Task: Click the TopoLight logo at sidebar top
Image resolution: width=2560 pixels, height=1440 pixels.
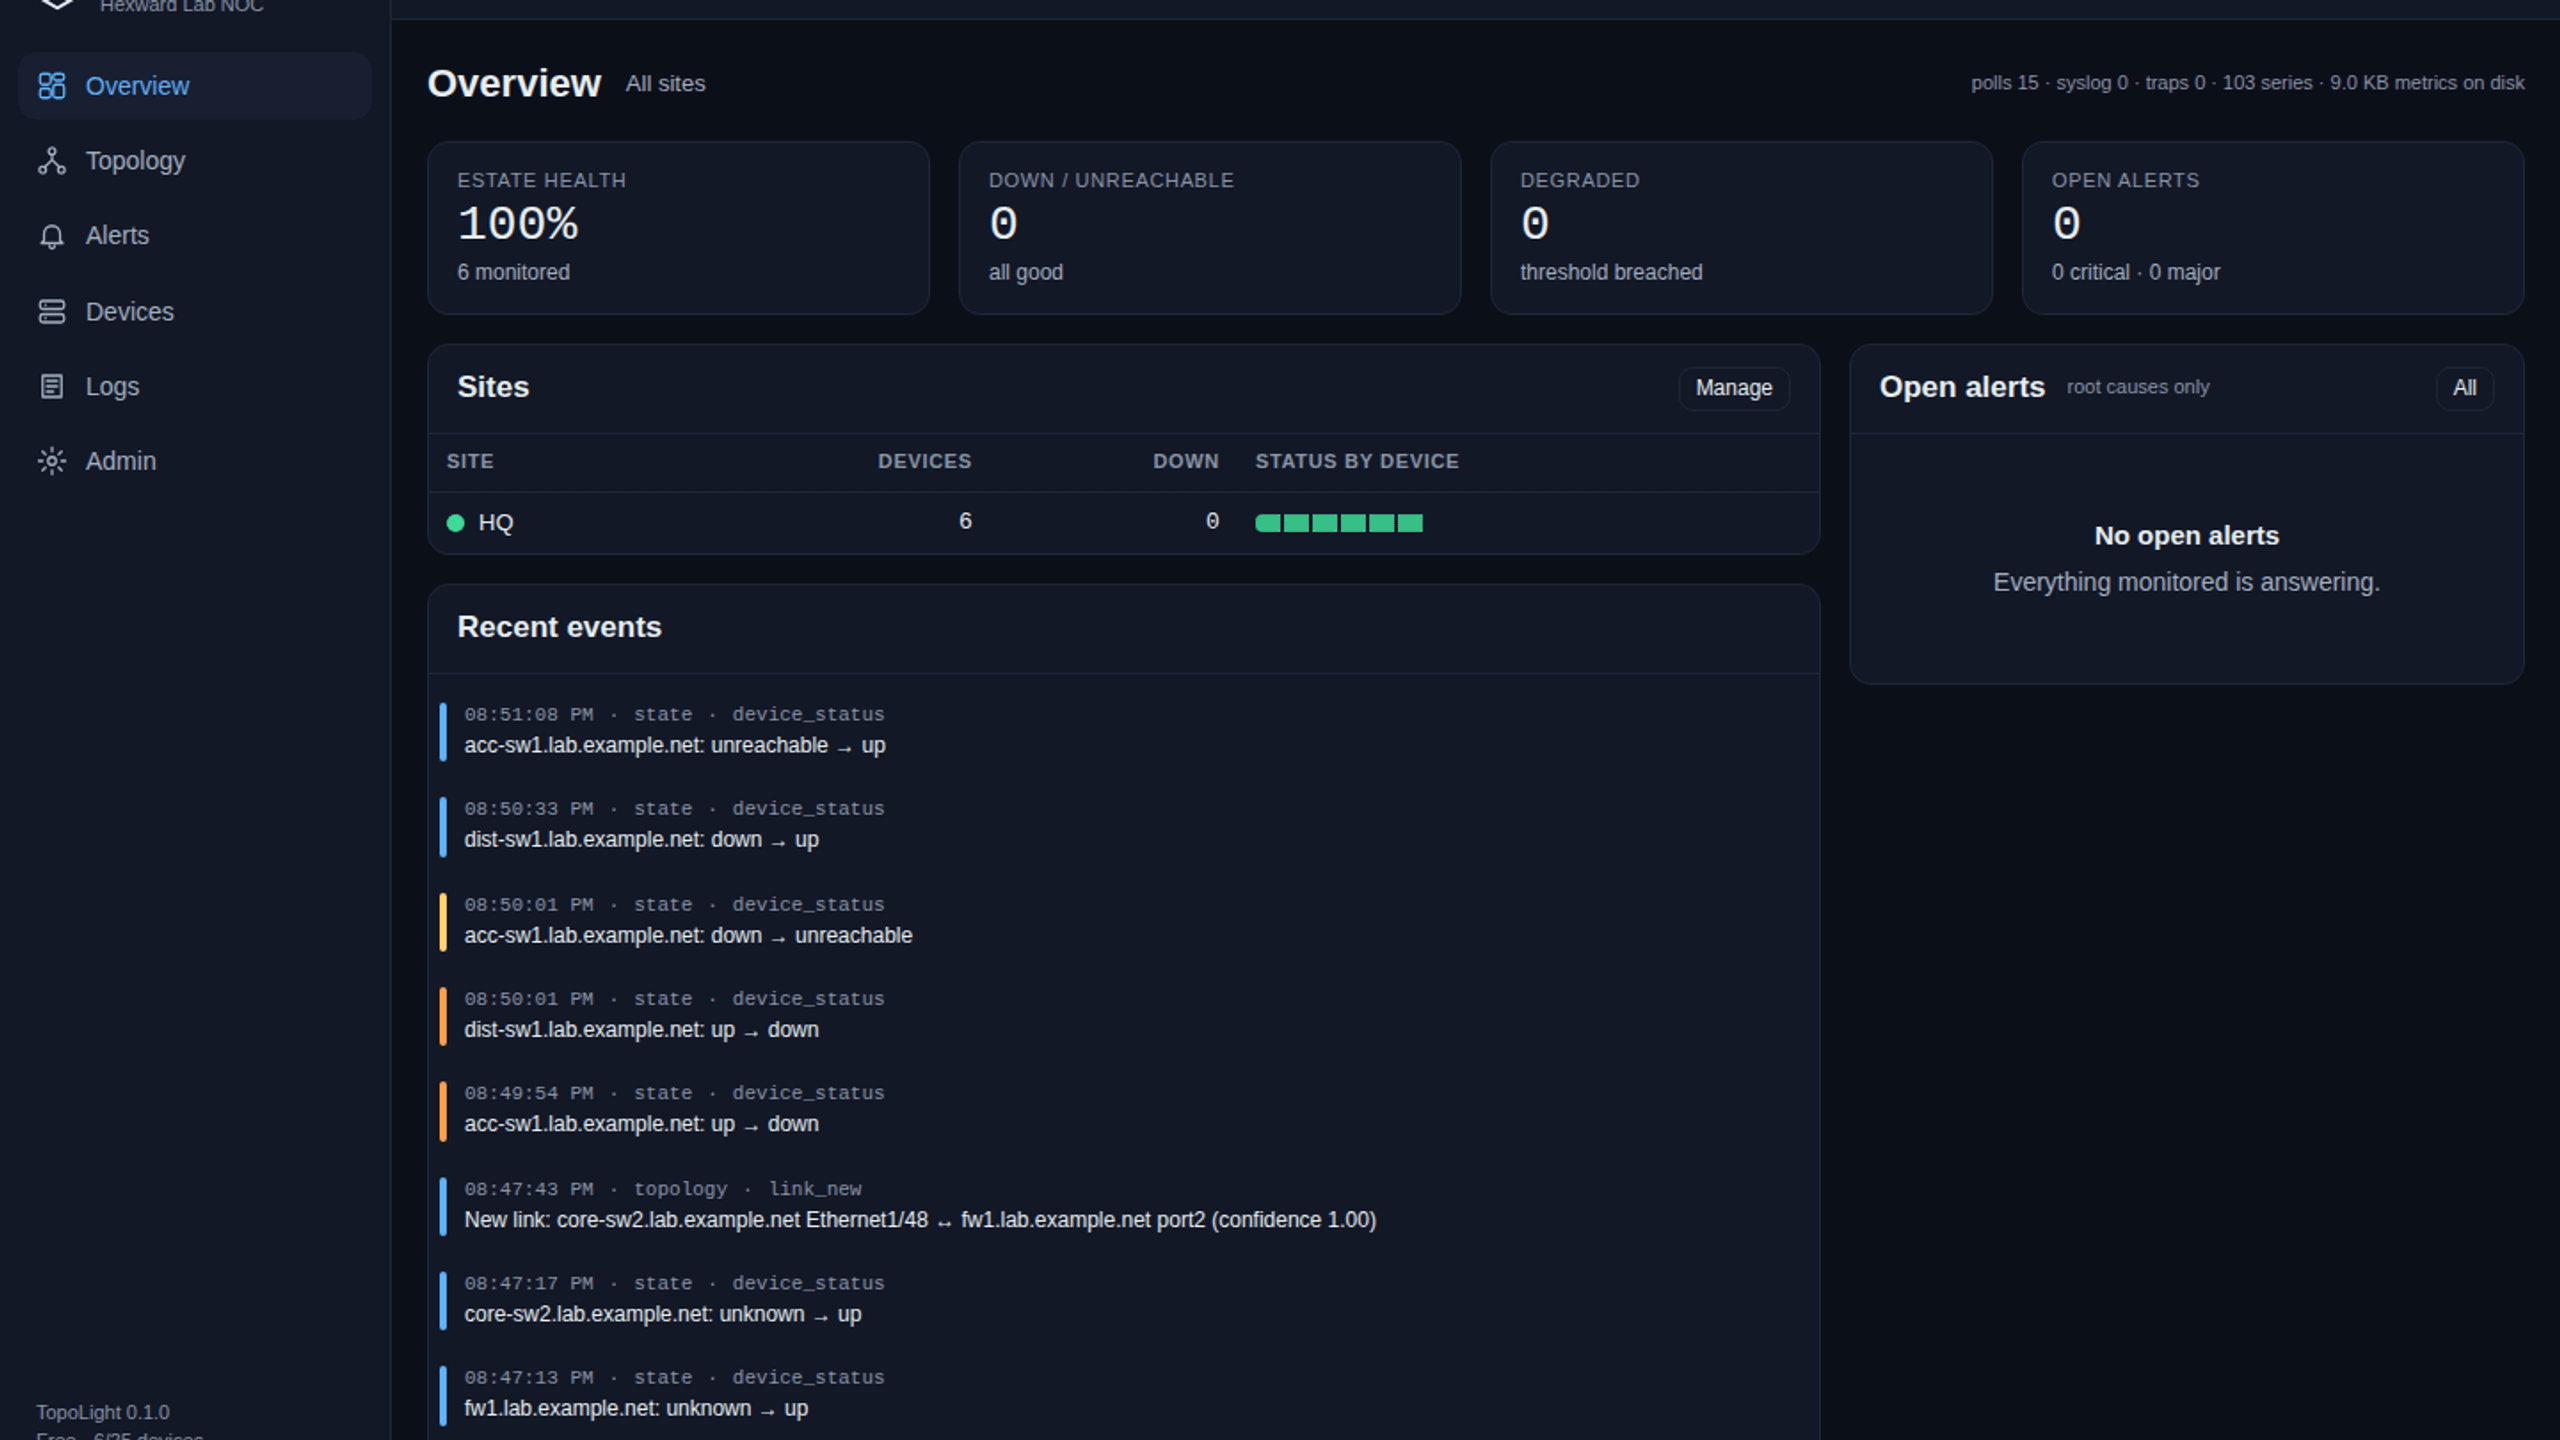Action: (57, 4)
